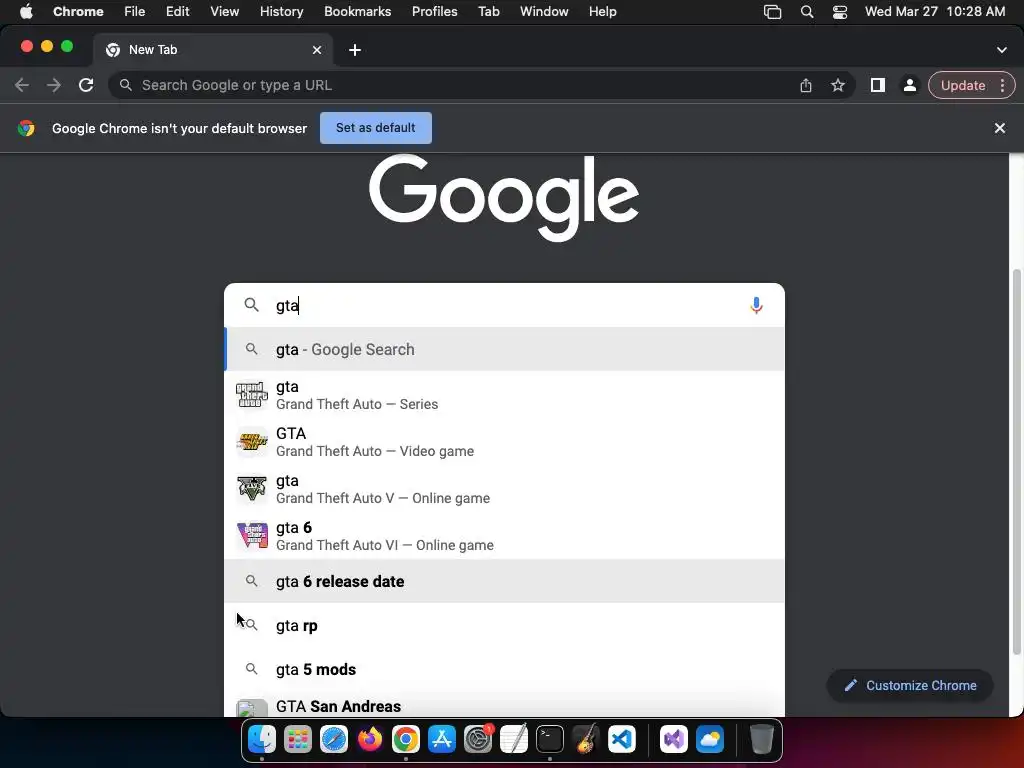1024x768 pixels.
Task: Click the GTA VI logo thumbnail
Action: (252, 536)
